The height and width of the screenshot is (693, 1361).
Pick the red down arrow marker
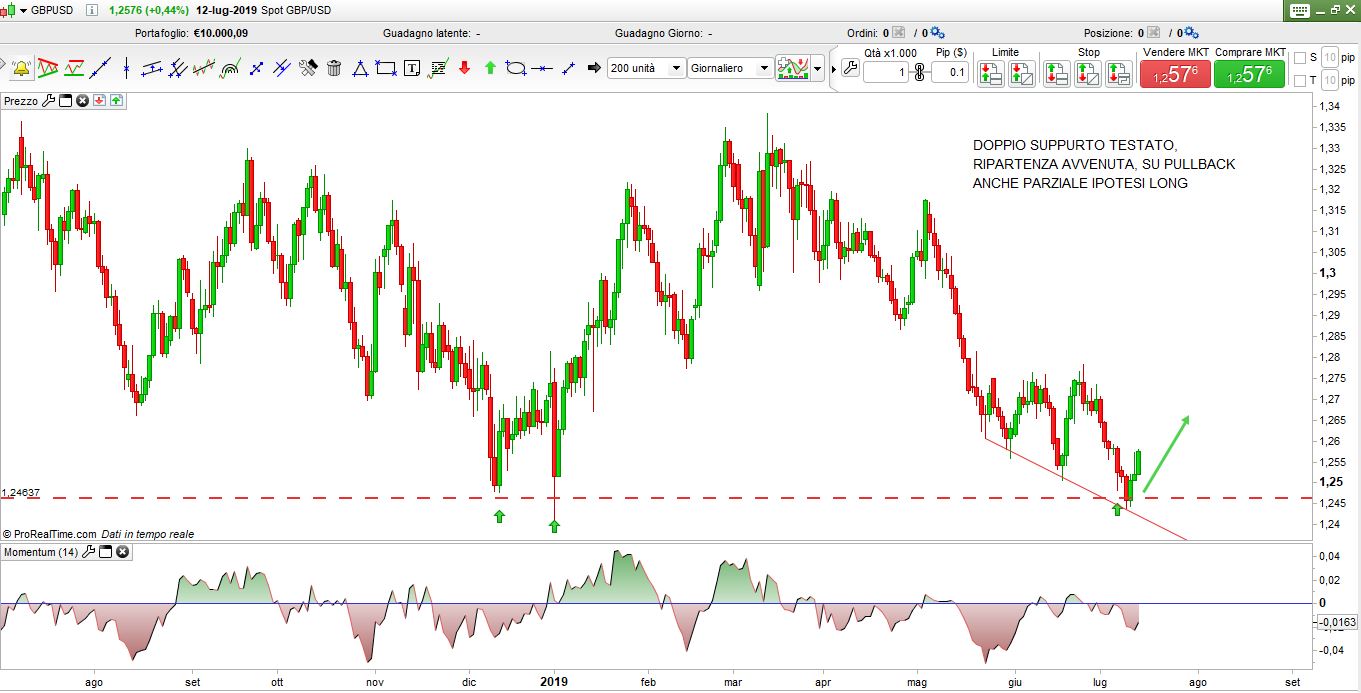click(x=464, y=68)
